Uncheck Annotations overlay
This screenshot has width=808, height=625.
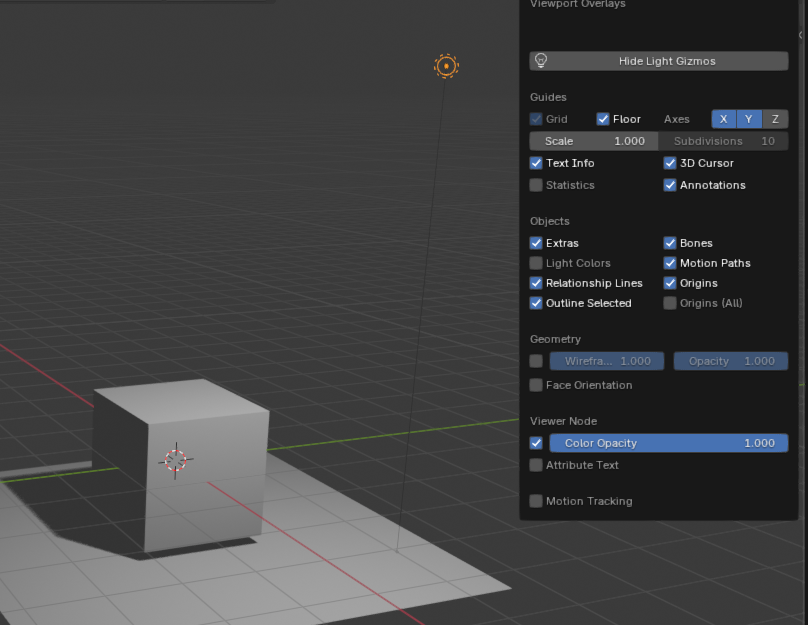click(670, 185)
